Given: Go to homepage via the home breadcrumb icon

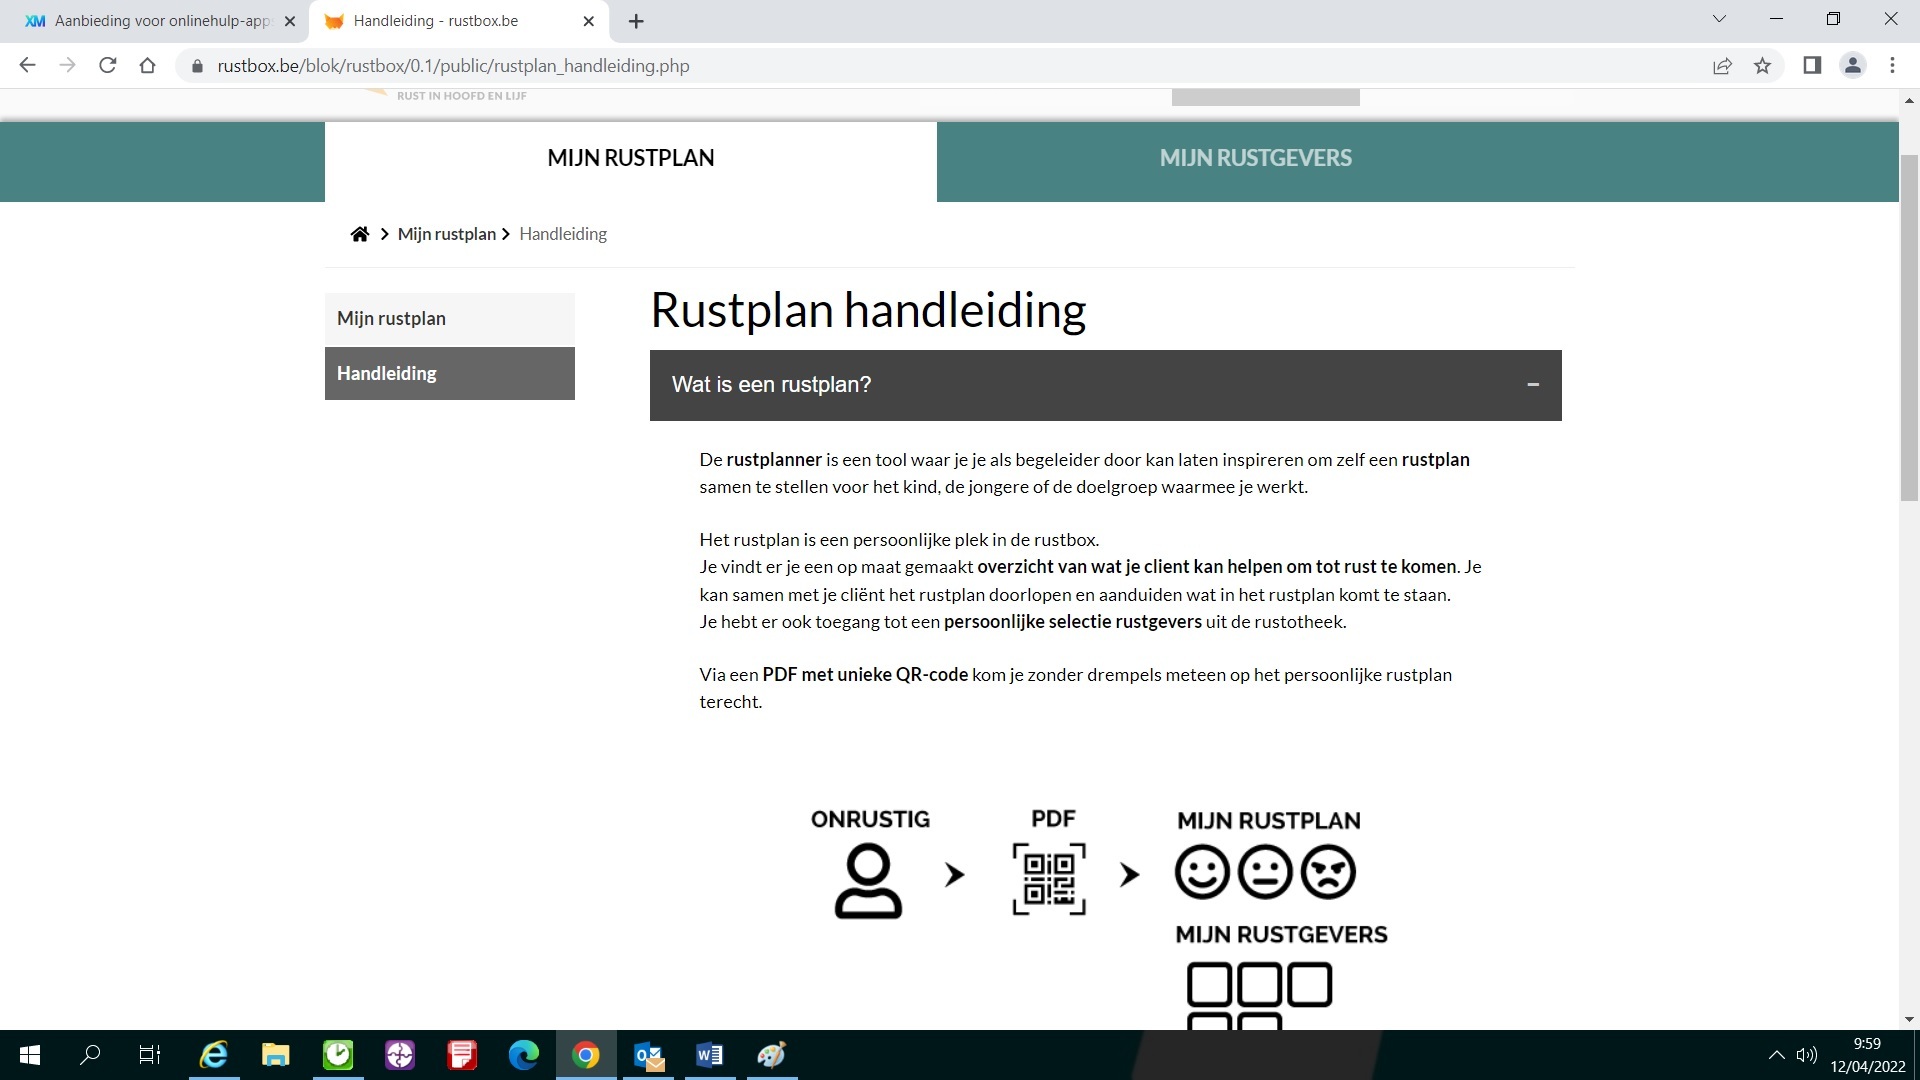Looking at the screenshot, I should point(360,233).
